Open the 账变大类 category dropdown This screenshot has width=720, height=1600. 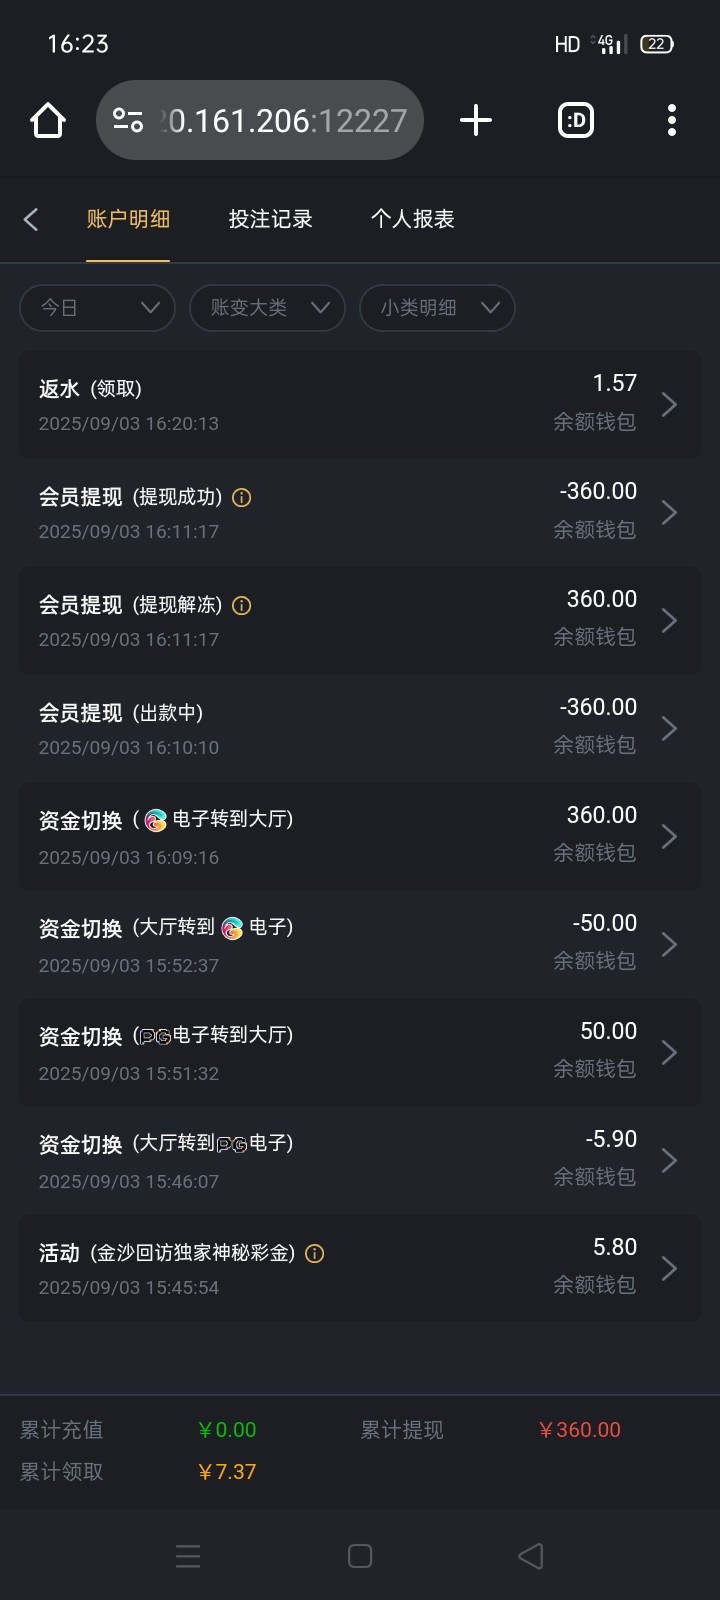click(267, 307)
